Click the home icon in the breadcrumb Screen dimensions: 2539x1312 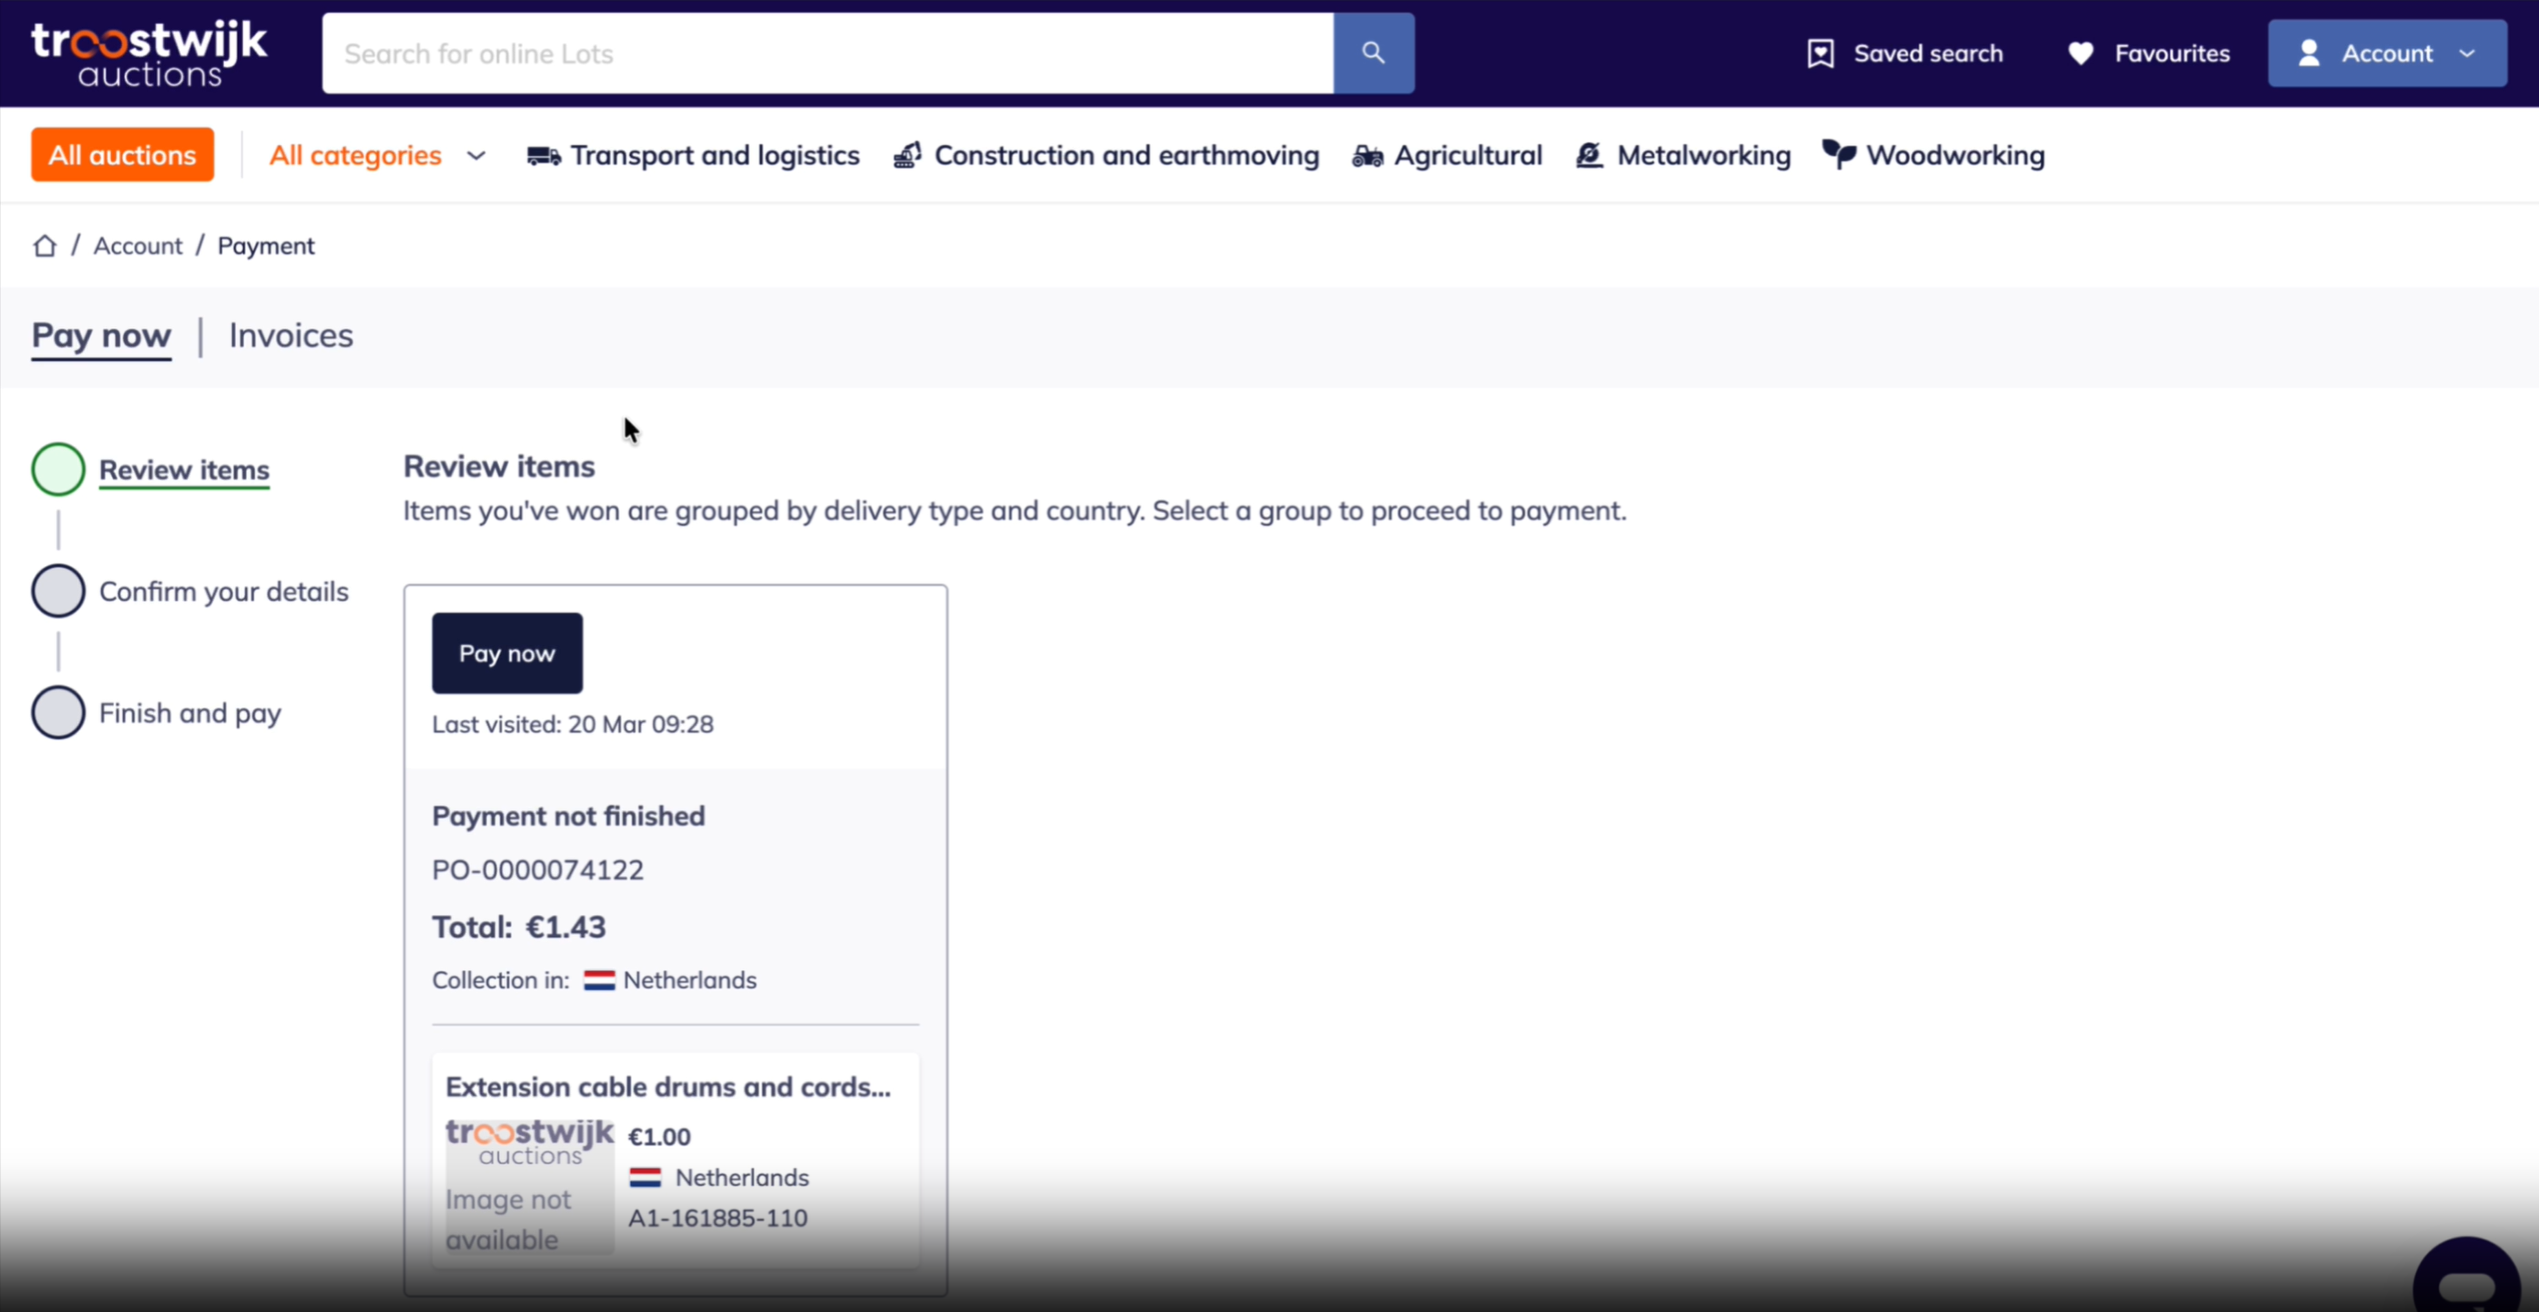tap(44, 245)
